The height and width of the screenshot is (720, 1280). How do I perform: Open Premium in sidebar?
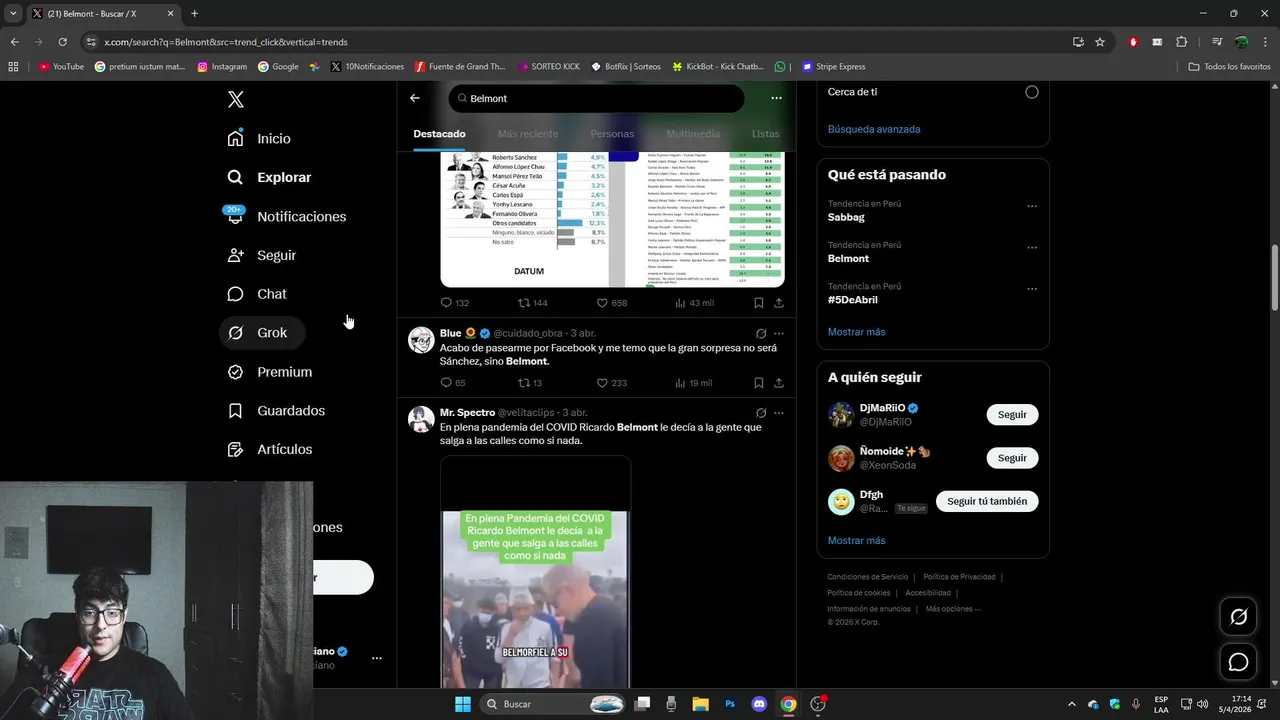[270, 372]
